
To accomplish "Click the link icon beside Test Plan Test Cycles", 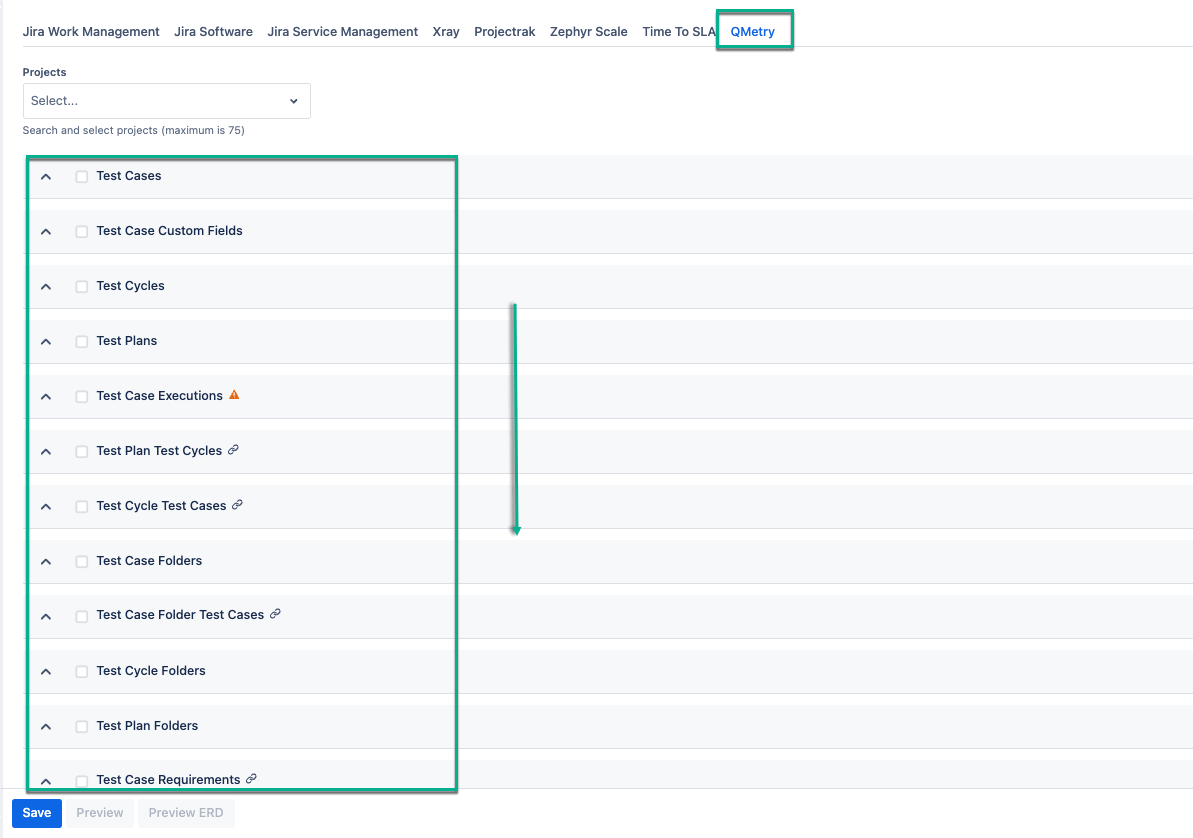I will click(x=232, y=450).
